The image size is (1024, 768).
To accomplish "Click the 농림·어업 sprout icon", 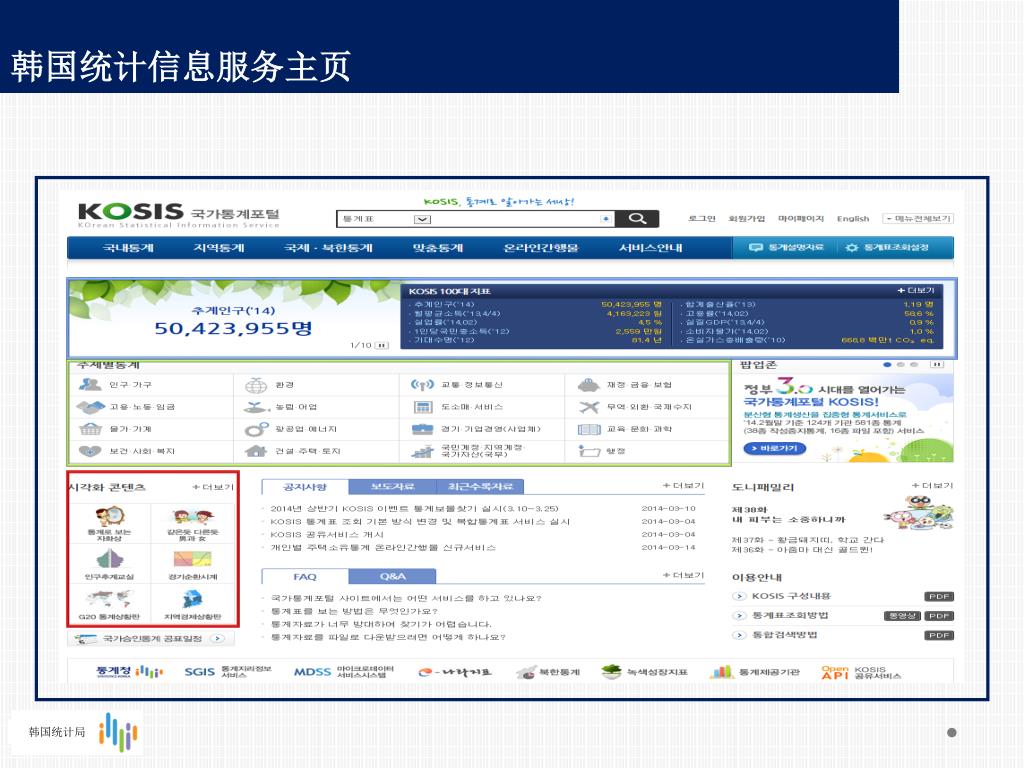I will 257,407.
